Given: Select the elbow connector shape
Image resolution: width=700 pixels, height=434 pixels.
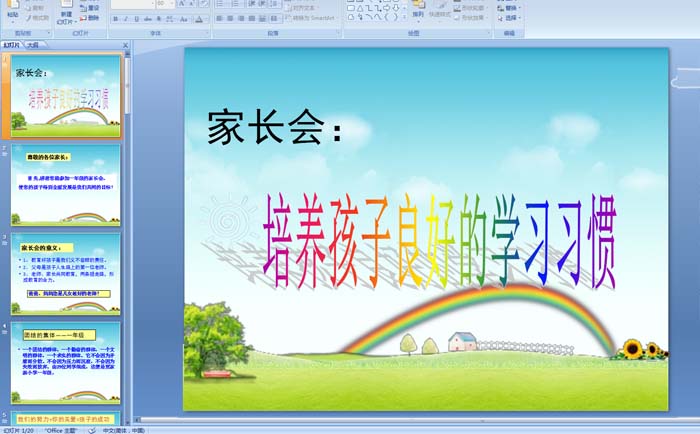Looking at the screenshot, I should 369,8.
